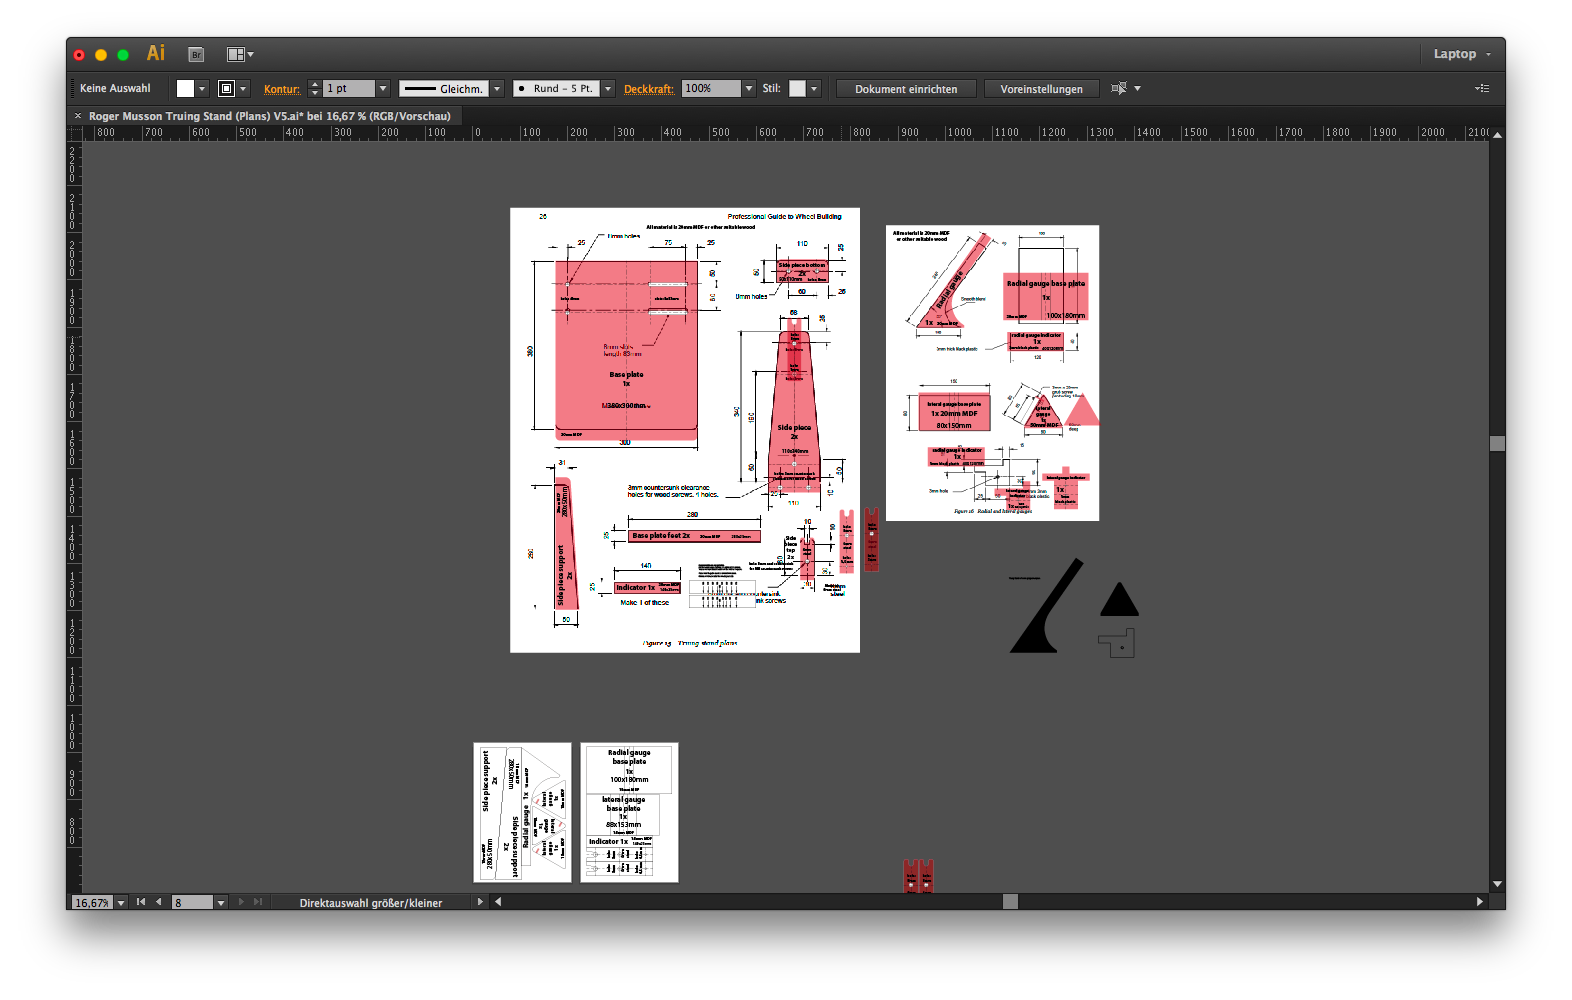Viewport: 1572px width, 1000px height.
Task: Click the stroke color box icon
Action: click(227, 89)
